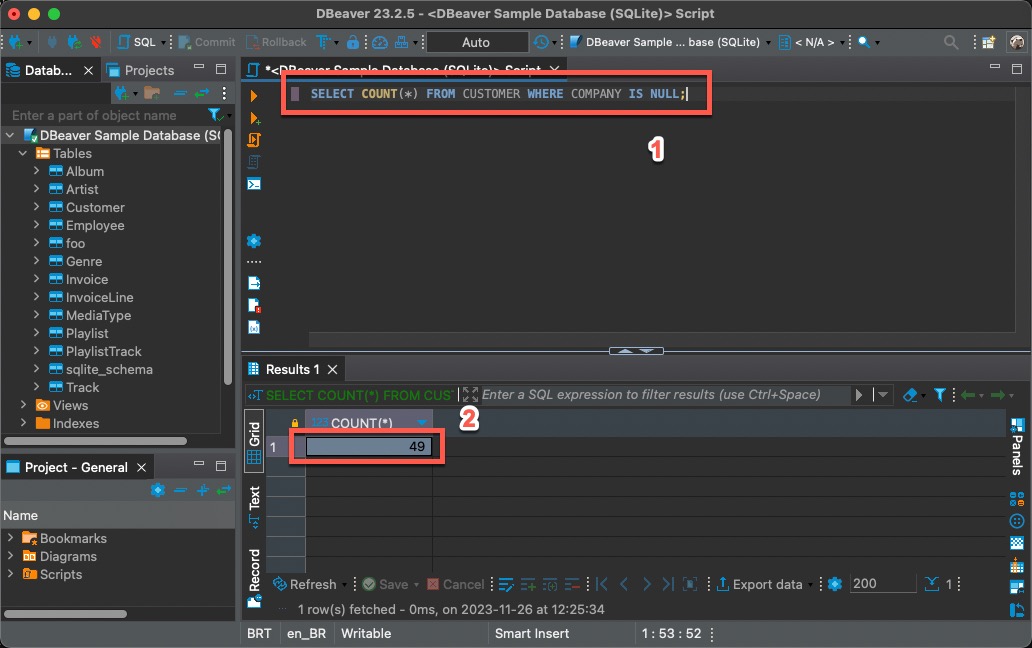Toggle the Auto commit mode box
Screen dimensions: 1032x648
(x=477, y=42)
